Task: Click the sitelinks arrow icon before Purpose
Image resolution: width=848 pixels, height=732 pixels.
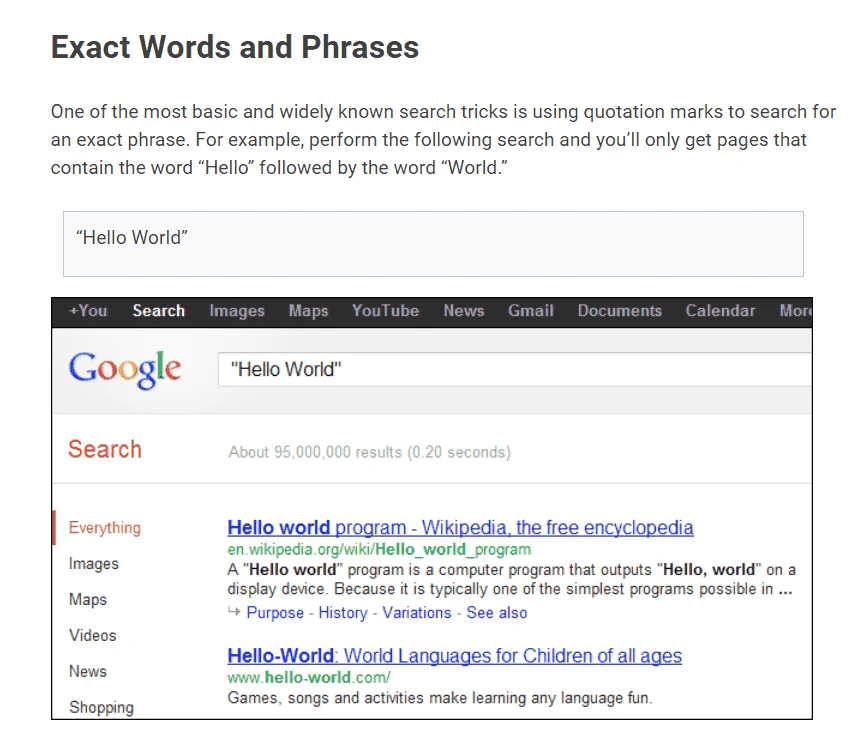Action: (x=234, y=611)
